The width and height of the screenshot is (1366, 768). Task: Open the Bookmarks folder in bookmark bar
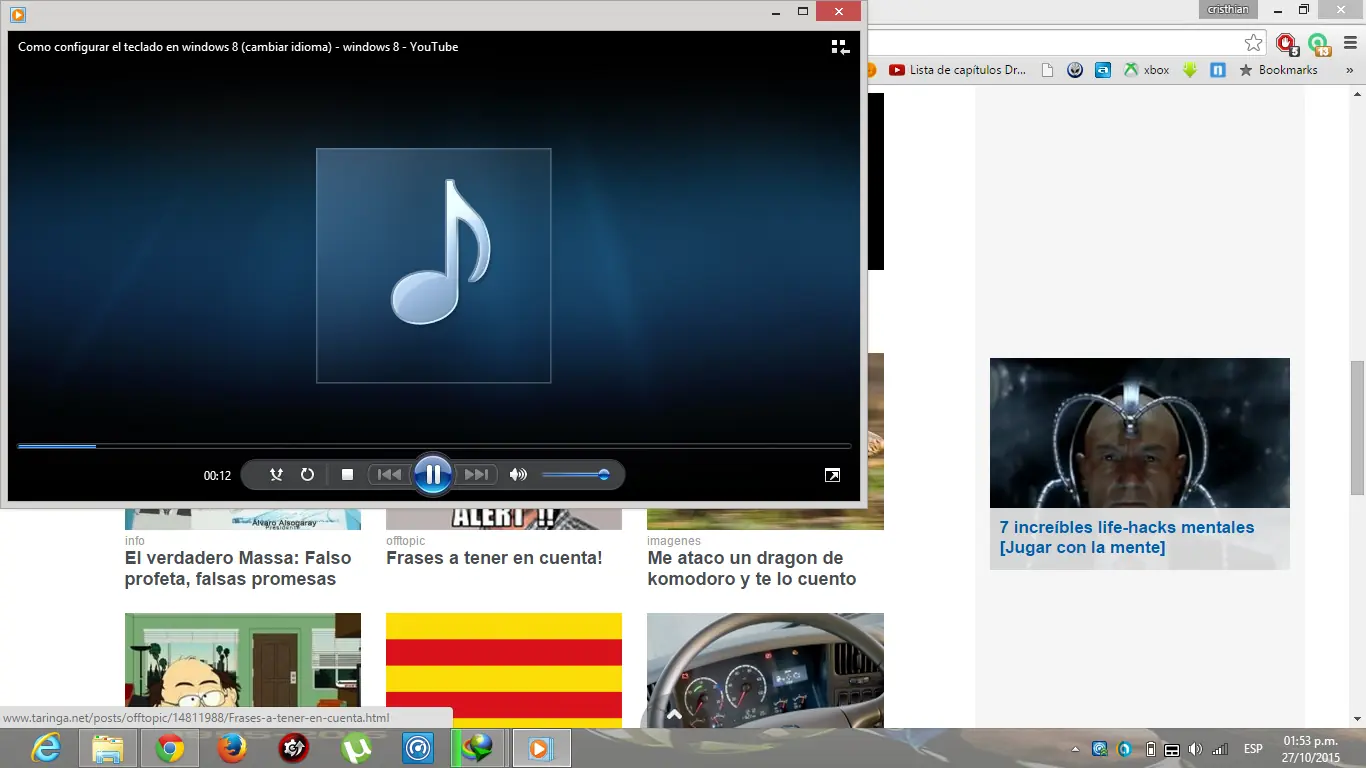(1278, 70)
